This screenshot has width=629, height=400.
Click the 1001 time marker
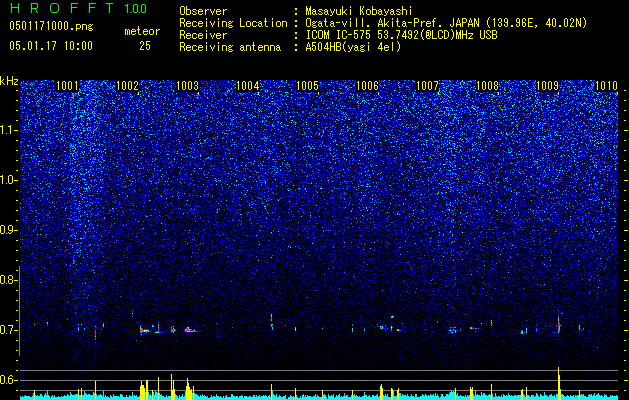point(67,85)
